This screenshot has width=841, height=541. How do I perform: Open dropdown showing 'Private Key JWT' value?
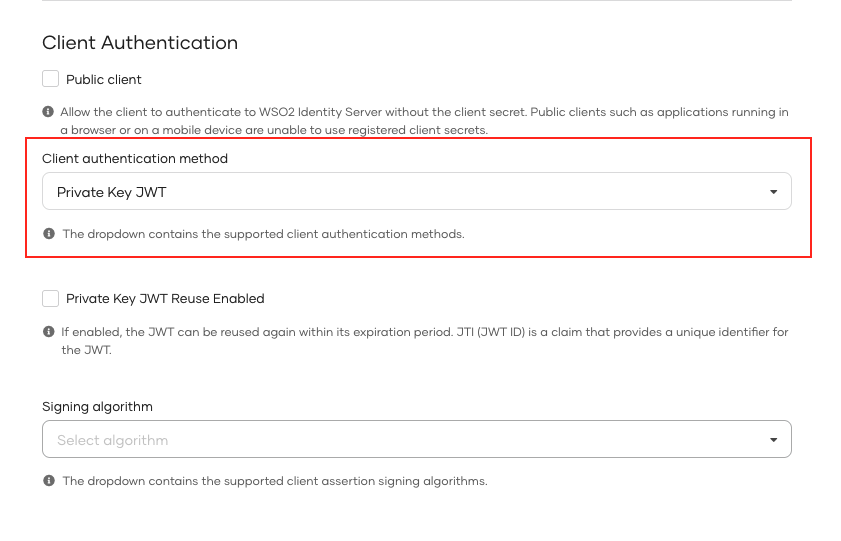[400, 192]
